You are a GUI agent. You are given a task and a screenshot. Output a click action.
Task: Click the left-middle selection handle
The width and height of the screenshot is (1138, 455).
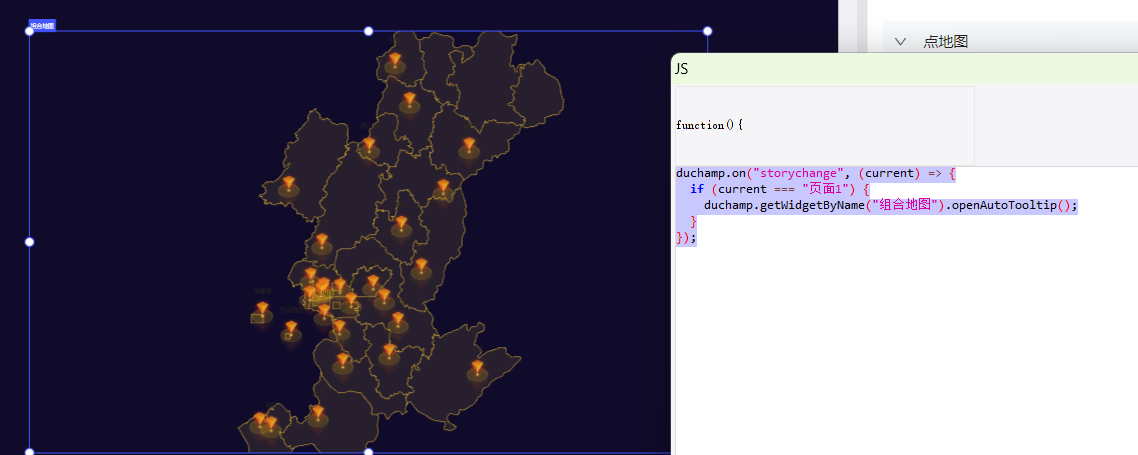click(x=29, y=242)
